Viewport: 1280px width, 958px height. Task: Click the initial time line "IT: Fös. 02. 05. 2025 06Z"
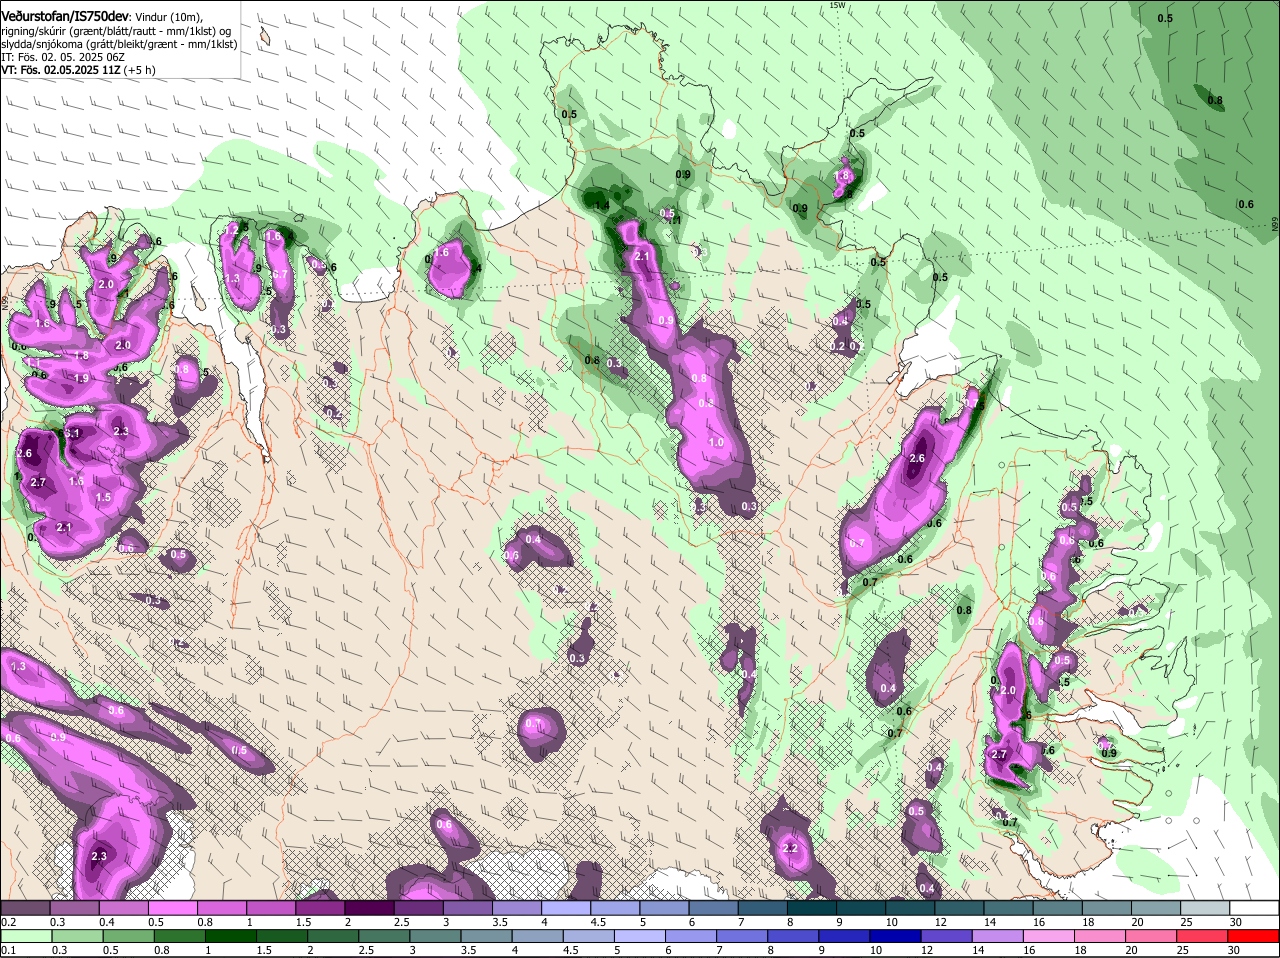click(x=63, y=58)
